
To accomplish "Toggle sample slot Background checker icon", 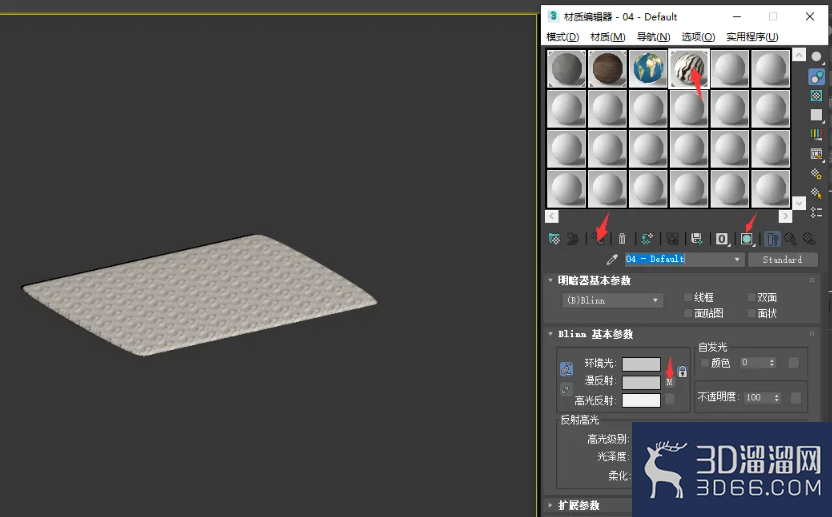I will click(817, 96).
